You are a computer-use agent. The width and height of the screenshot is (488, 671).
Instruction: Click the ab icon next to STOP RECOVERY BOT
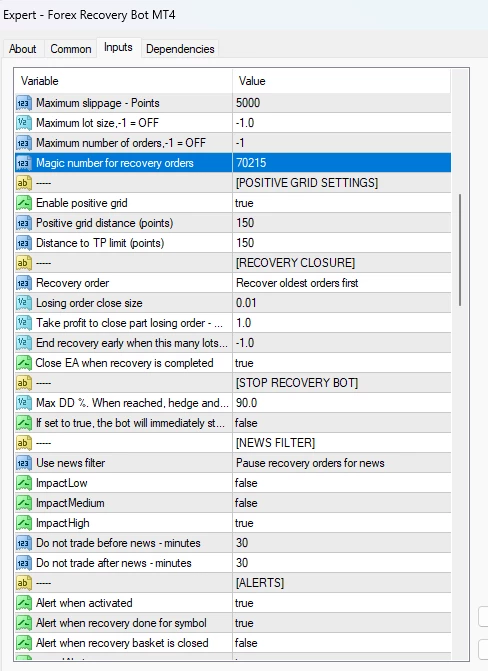24,383
